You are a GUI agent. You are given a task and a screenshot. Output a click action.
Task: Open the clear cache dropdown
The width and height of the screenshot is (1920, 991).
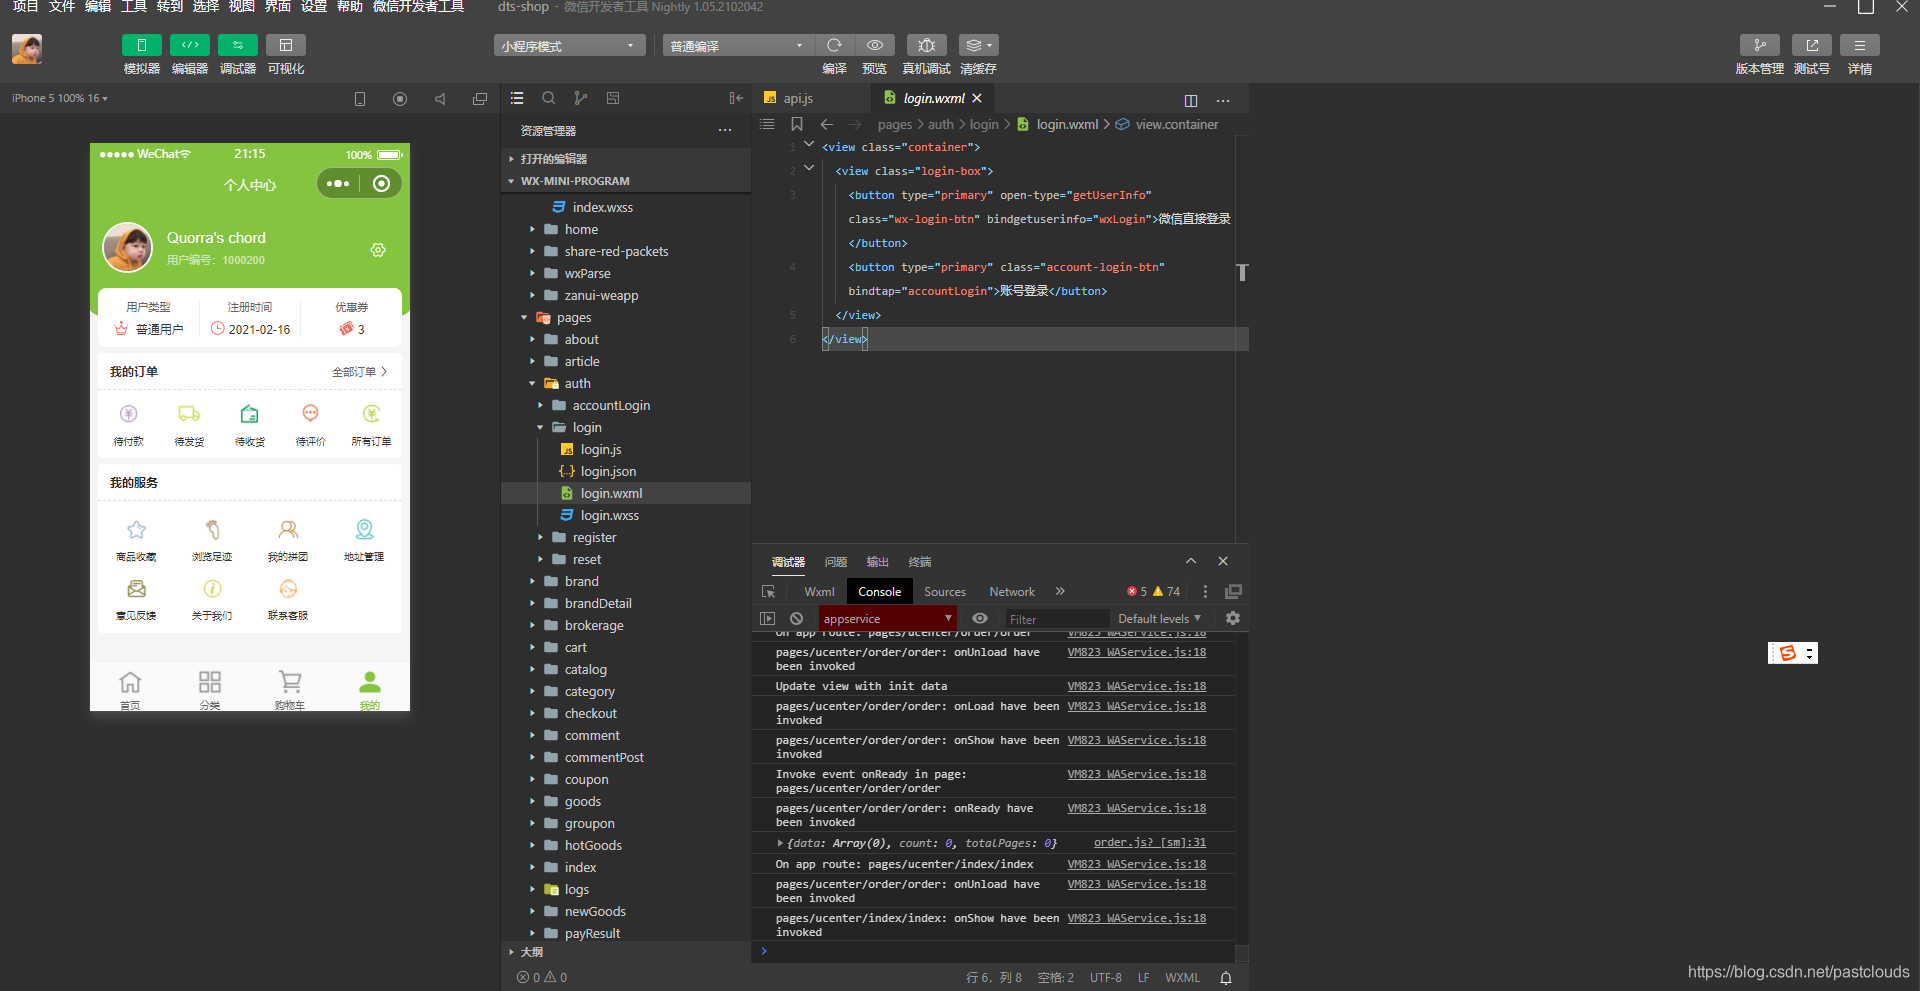coord(978,45)
